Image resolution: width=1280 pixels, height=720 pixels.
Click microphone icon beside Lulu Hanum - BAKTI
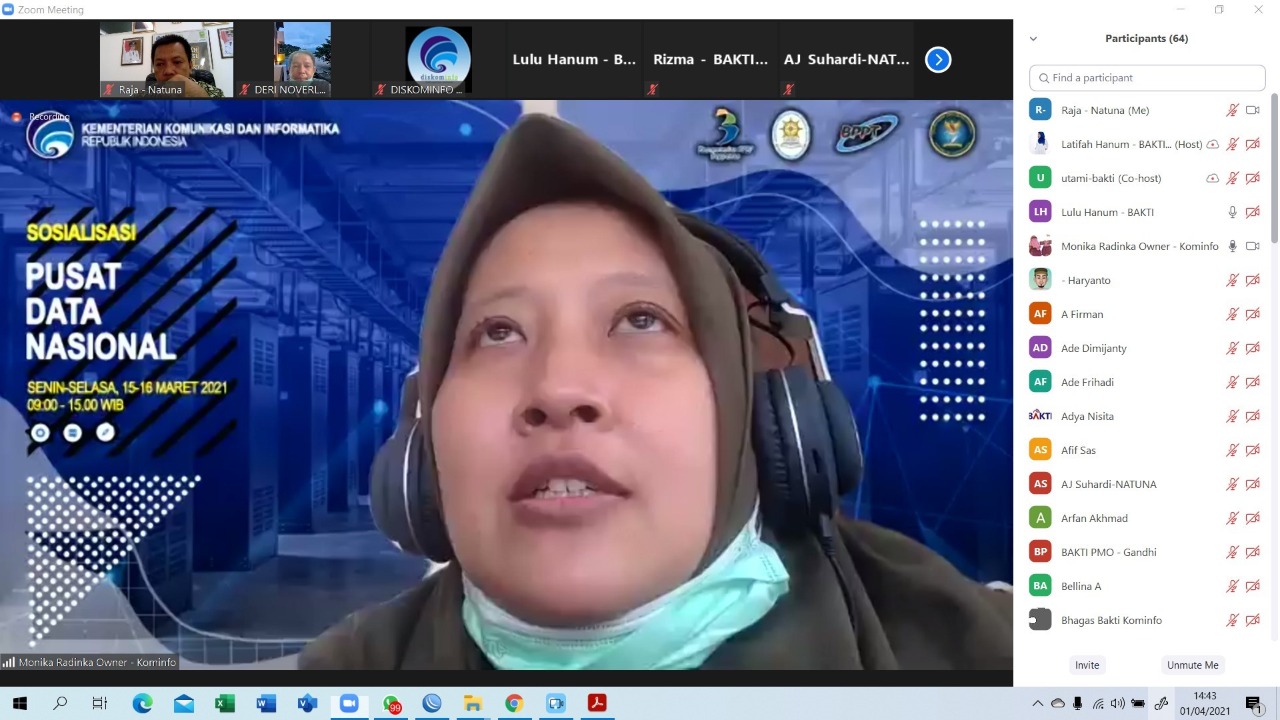pyautogui.click(x=1232, y=212)
